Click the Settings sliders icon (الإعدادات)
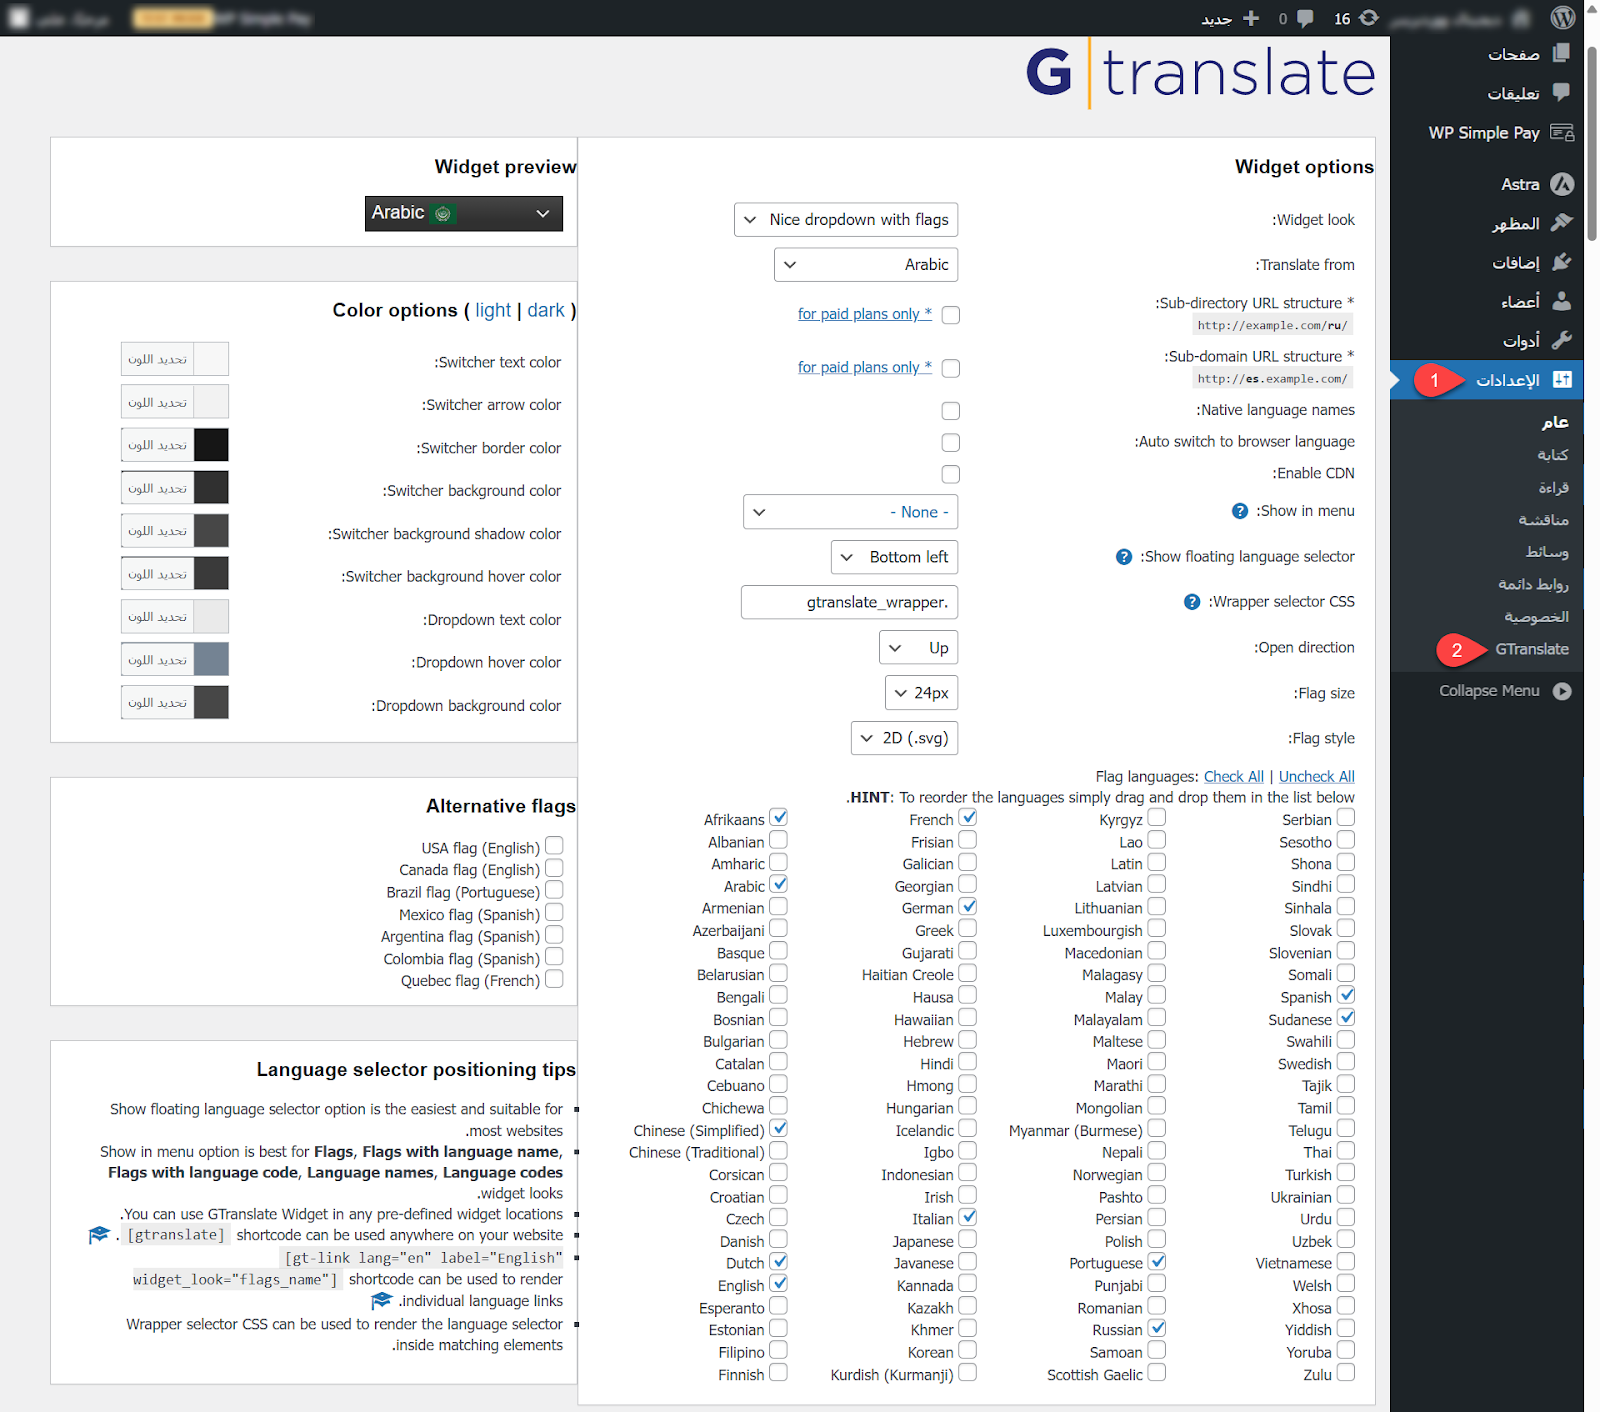Screen dimensions: 1600x1412 coord(1562,380)
